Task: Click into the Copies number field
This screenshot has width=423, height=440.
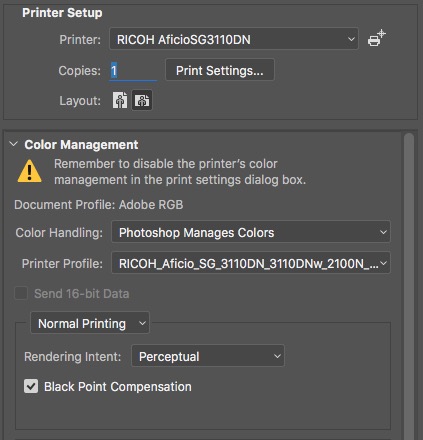Action: click(133, 71)
